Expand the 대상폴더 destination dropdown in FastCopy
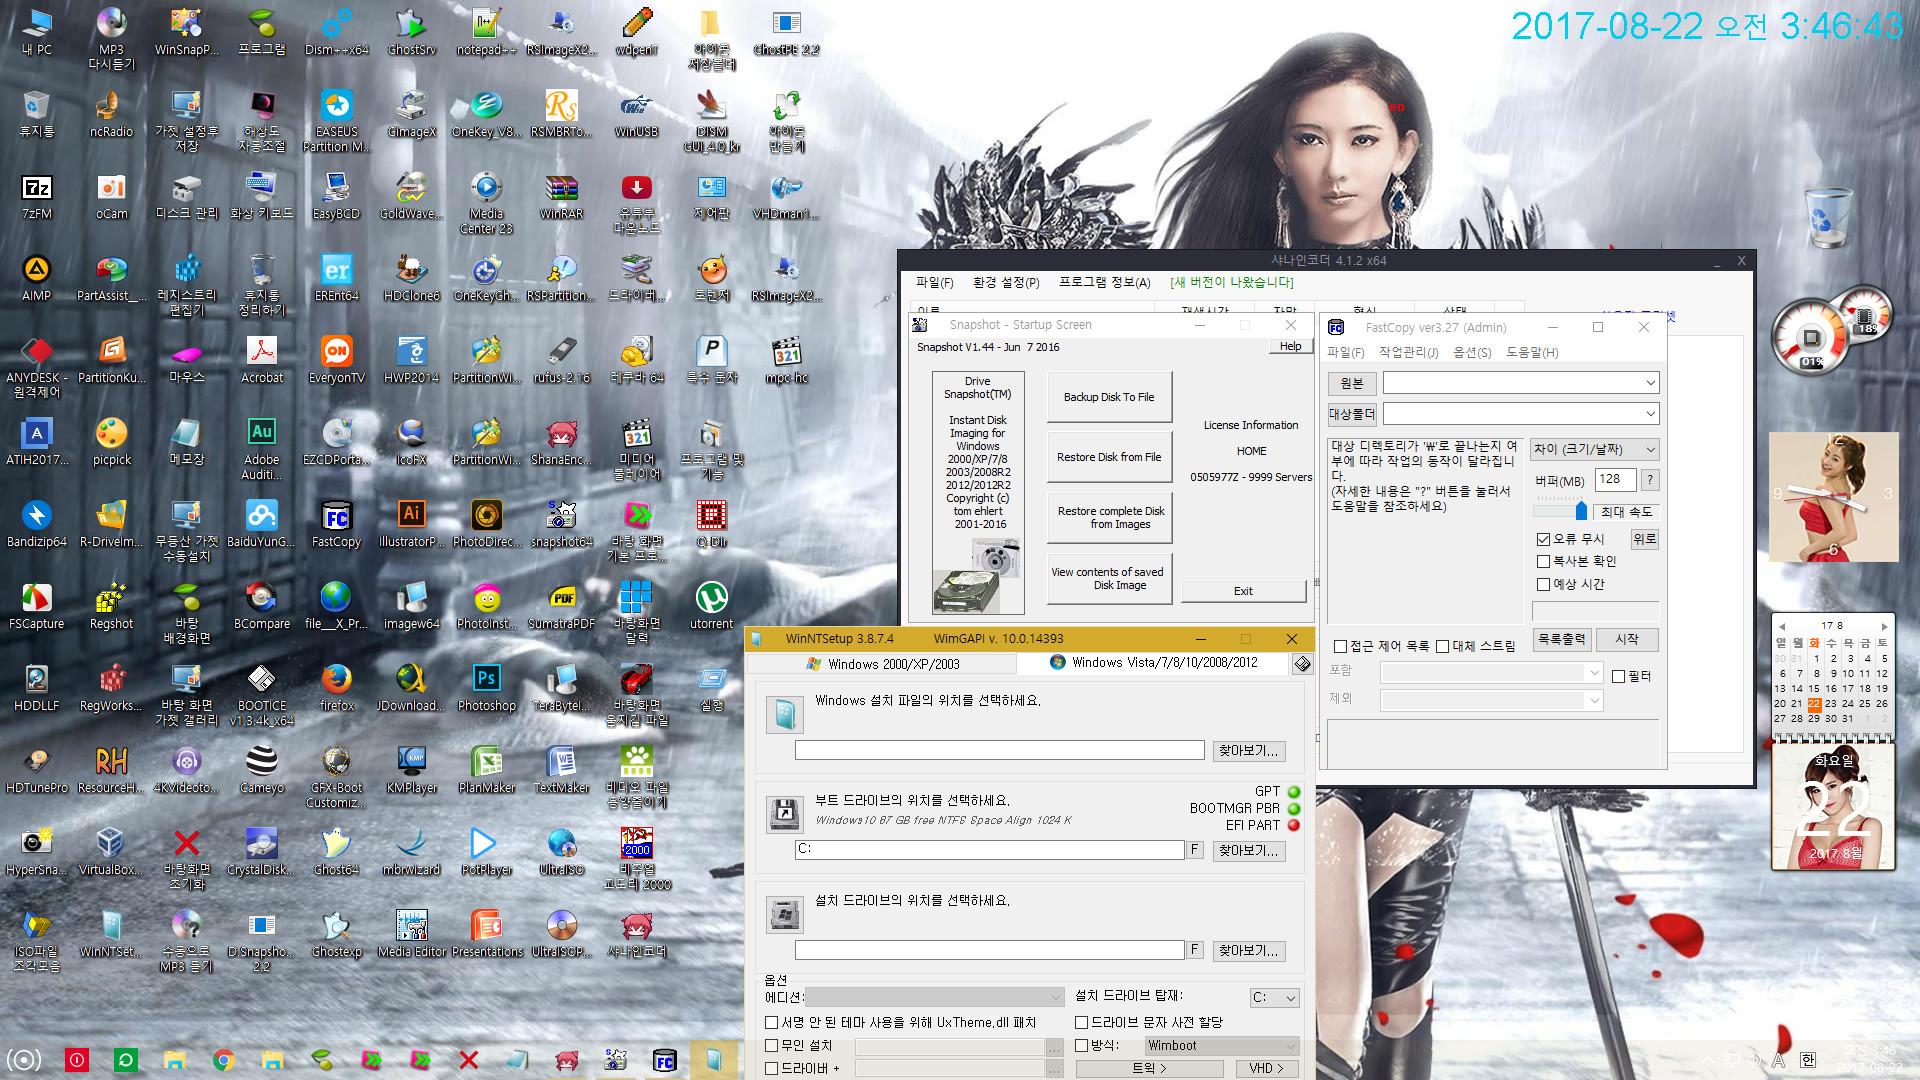Image resolution: width=1920 pixels, height=1080 pixels. [1650, 414]
